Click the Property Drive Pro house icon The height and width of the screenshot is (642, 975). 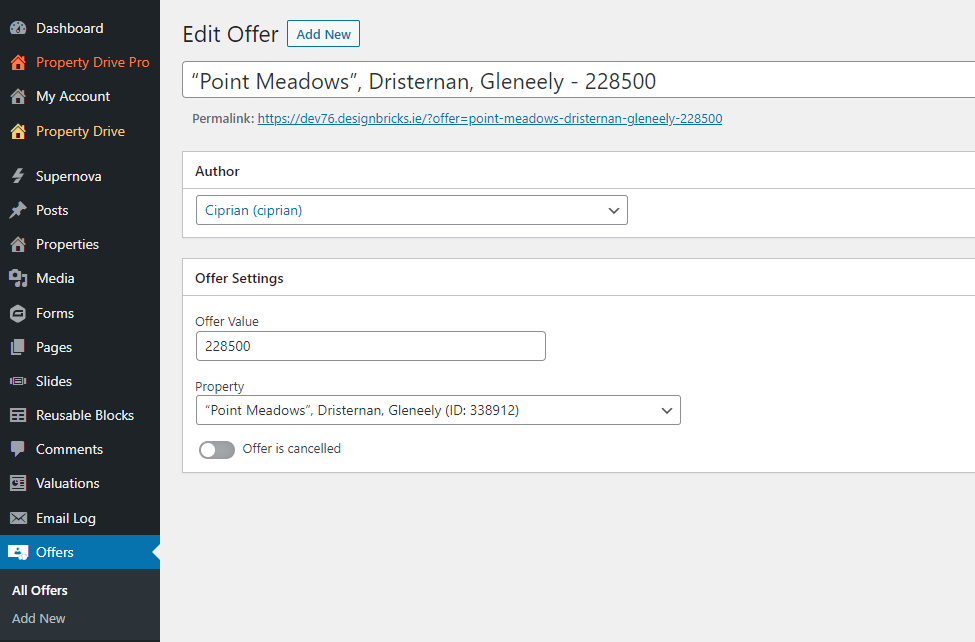tap(18, 63)
